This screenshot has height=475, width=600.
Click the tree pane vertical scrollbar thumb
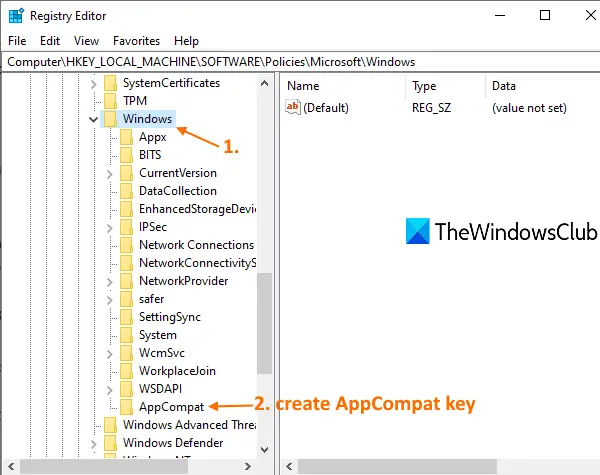tap(264, 323)
